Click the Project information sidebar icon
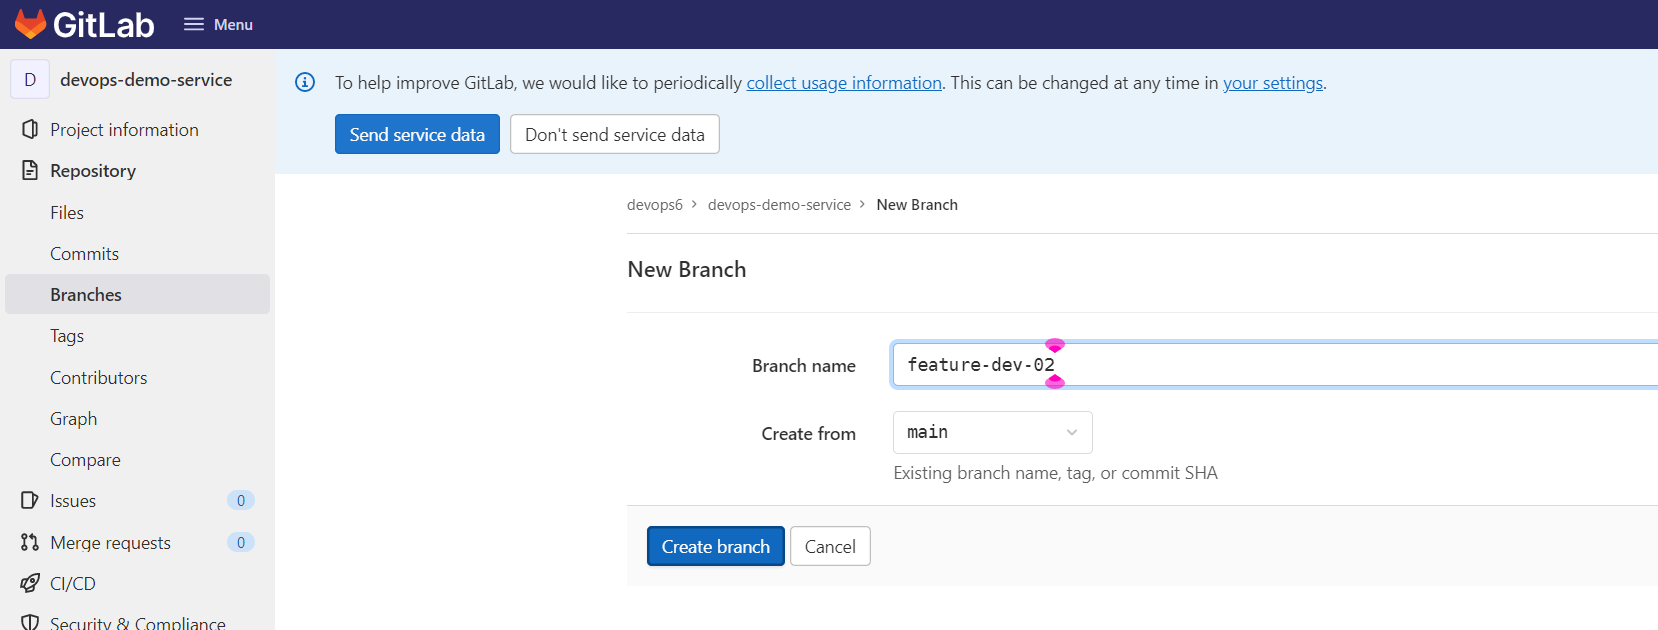1658x630 pixels. pos(30,129)
